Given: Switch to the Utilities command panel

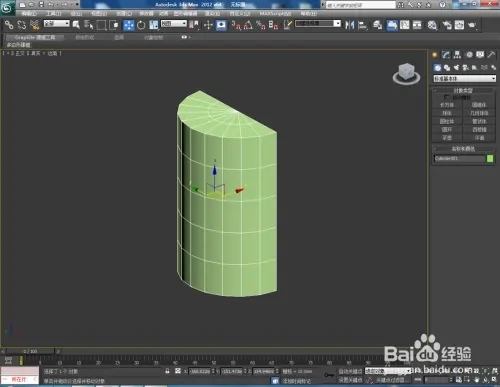Looking at the screenshot, I should (x=491, y=55).
